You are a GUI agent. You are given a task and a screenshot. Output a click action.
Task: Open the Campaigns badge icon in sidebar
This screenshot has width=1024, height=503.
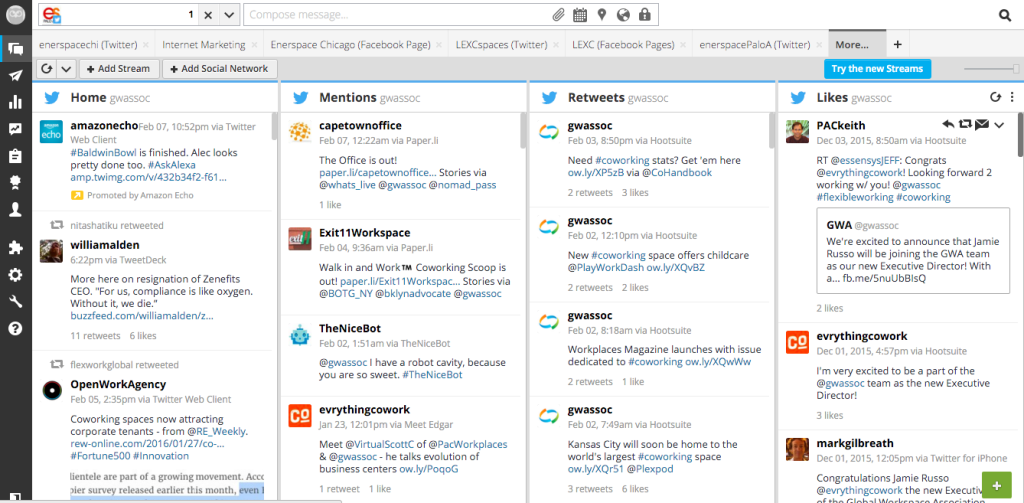pyautogui.click(x=16, y=182)
